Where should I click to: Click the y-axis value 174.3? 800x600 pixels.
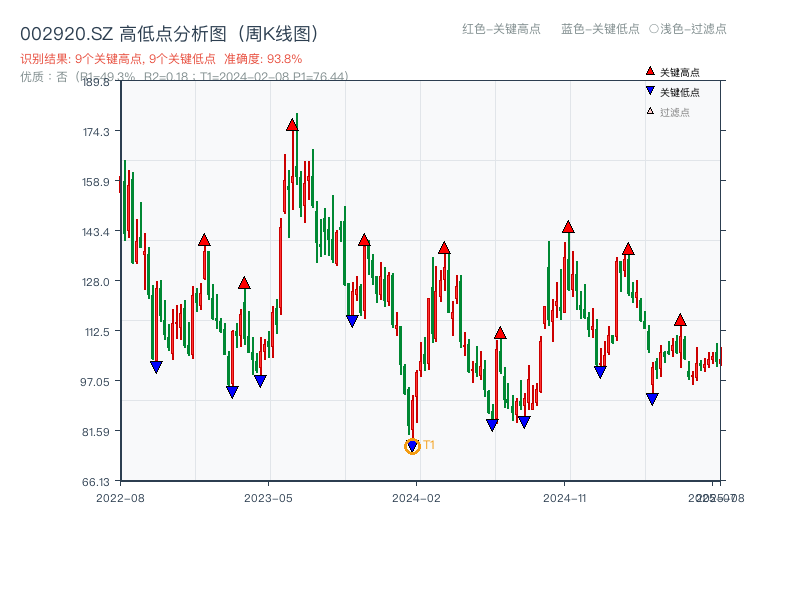click(96, 132)
